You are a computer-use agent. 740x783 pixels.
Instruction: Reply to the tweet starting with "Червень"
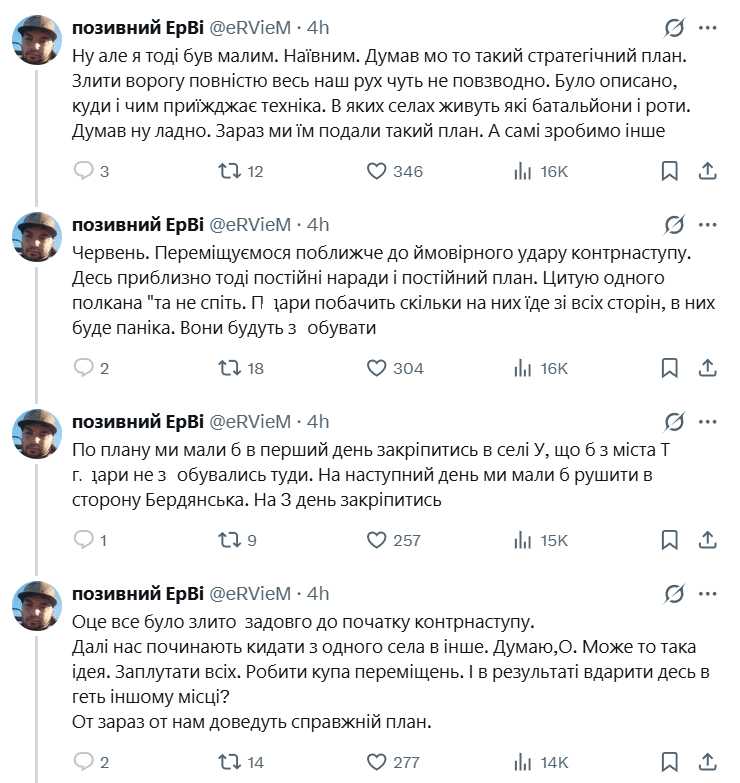(x=86, y=368)
